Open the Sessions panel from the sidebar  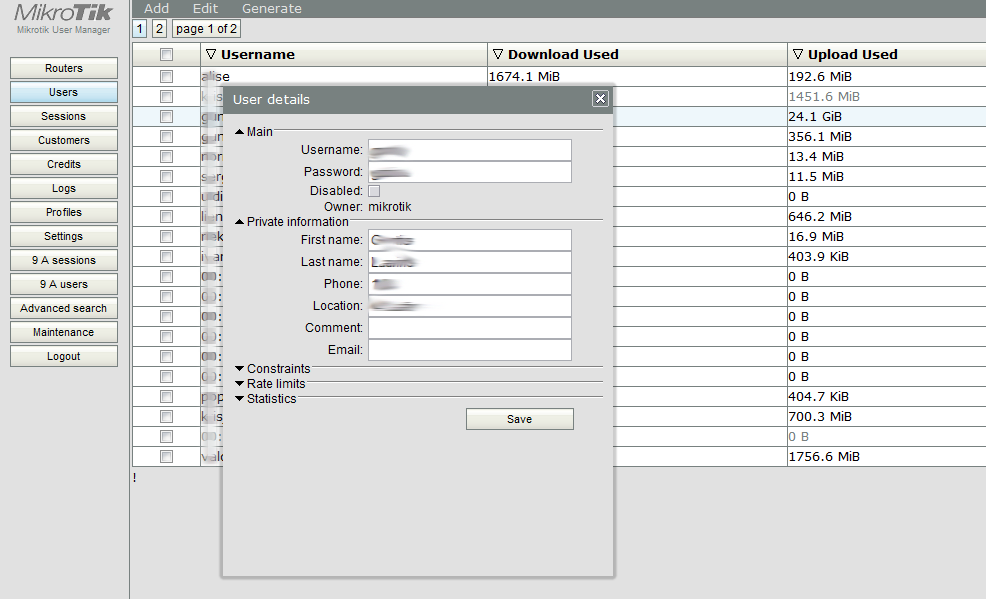pyautogui.click(x=63, y=116)
